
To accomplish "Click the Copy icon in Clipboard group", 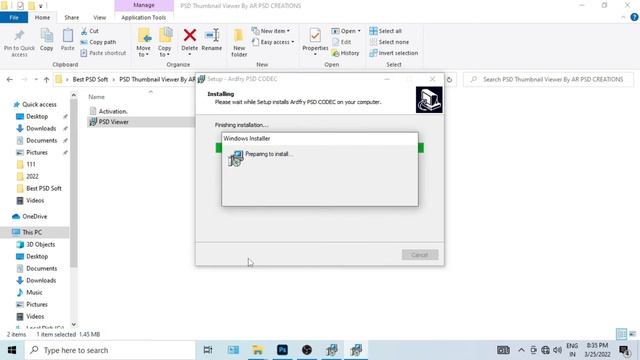I will coord(47,40).
